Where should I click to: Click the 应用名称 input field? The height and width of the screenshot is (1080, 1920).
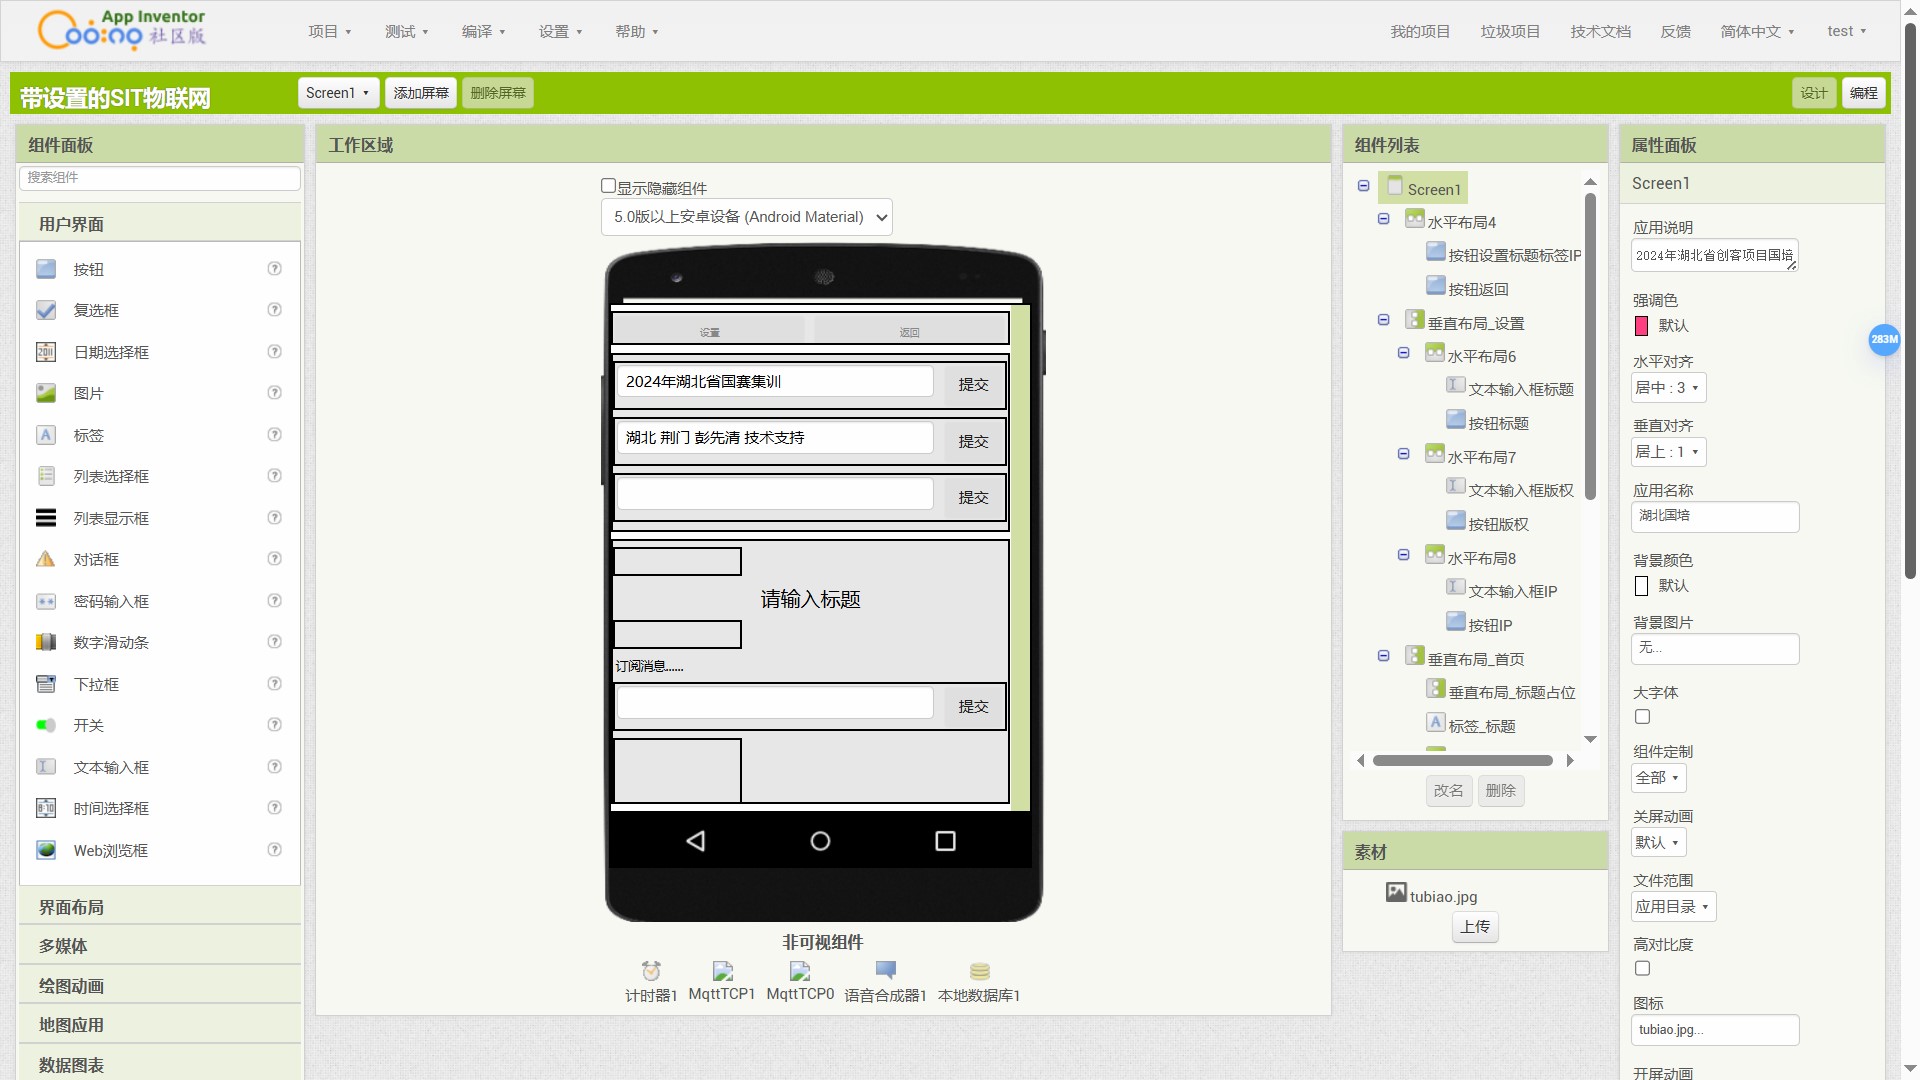[1715, 516]
